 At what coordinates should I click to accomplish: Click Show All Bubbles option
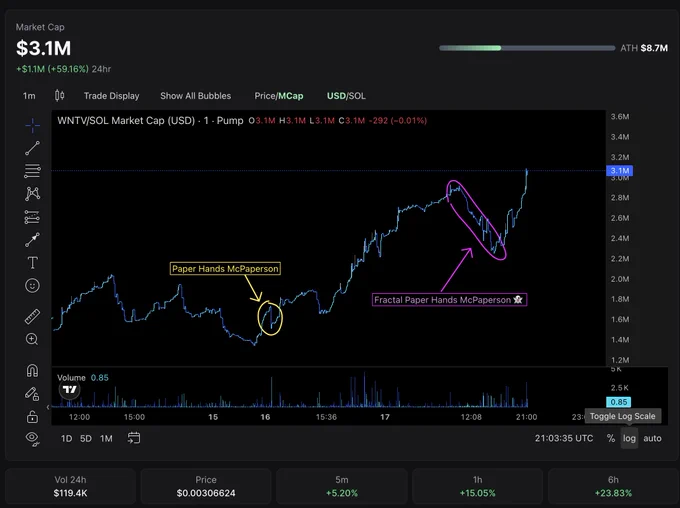[x=196, y=96]
